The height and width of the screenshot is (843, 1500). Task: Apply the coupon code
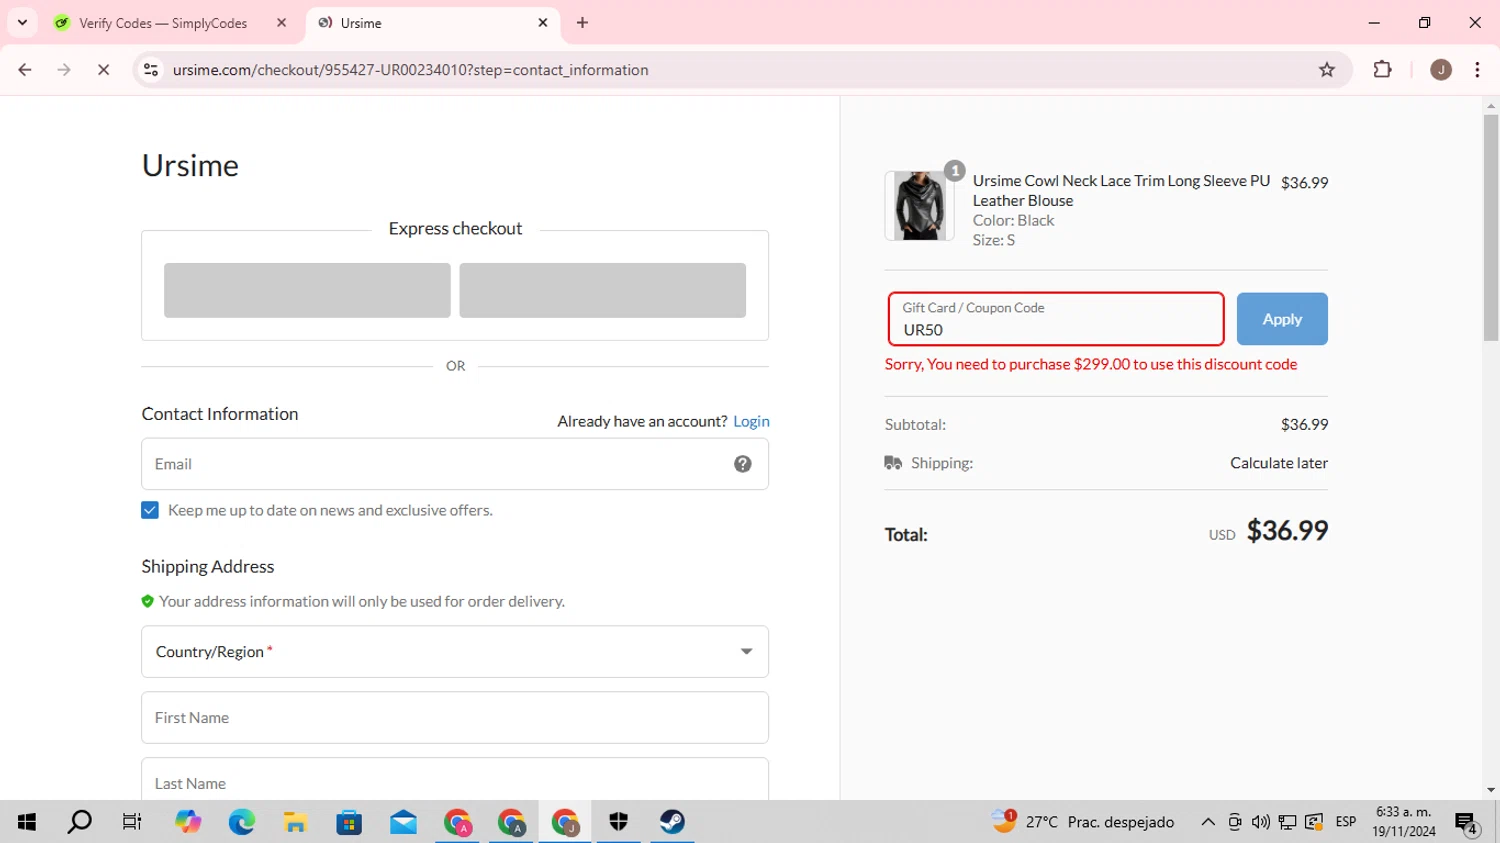[1282, 319]
